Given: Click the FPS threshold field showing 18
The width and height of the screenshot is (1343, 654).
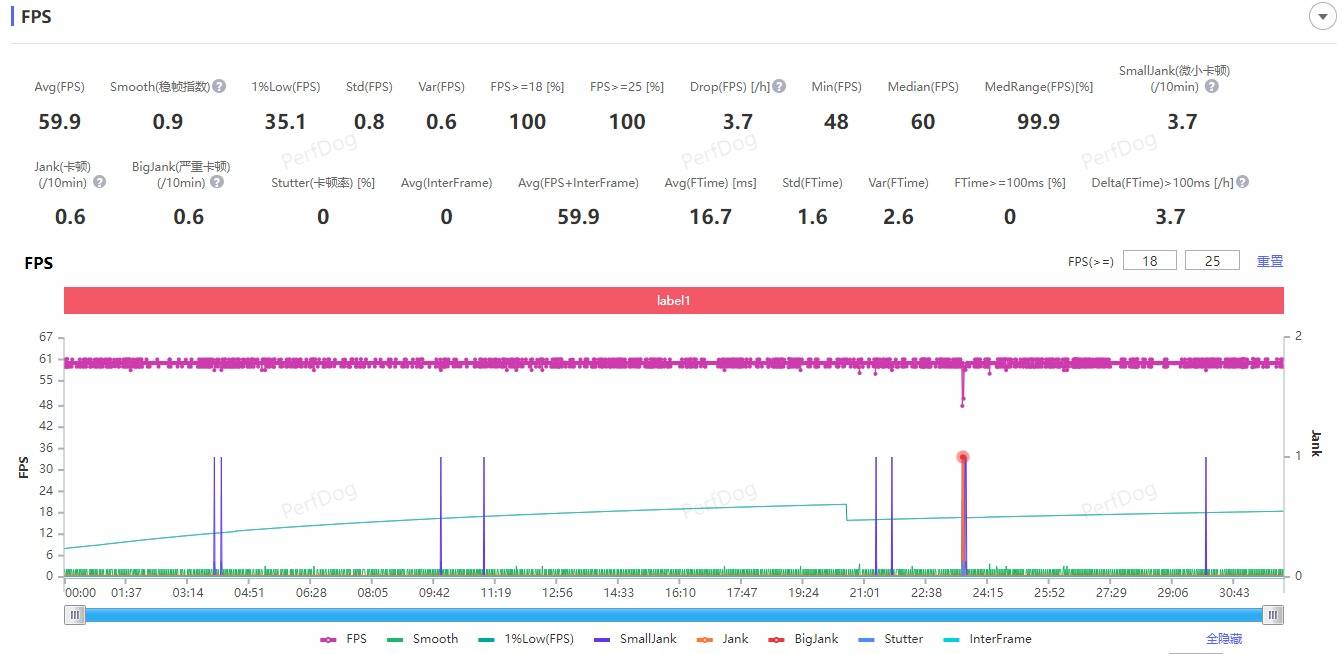Looking at the screenshot, I should click(1149, 261).
